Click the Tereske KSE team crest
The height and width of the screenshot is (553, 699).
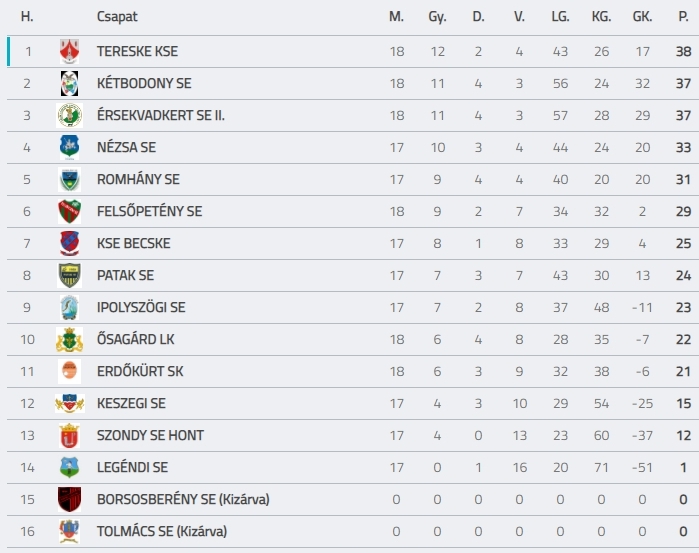pos(70,51)
